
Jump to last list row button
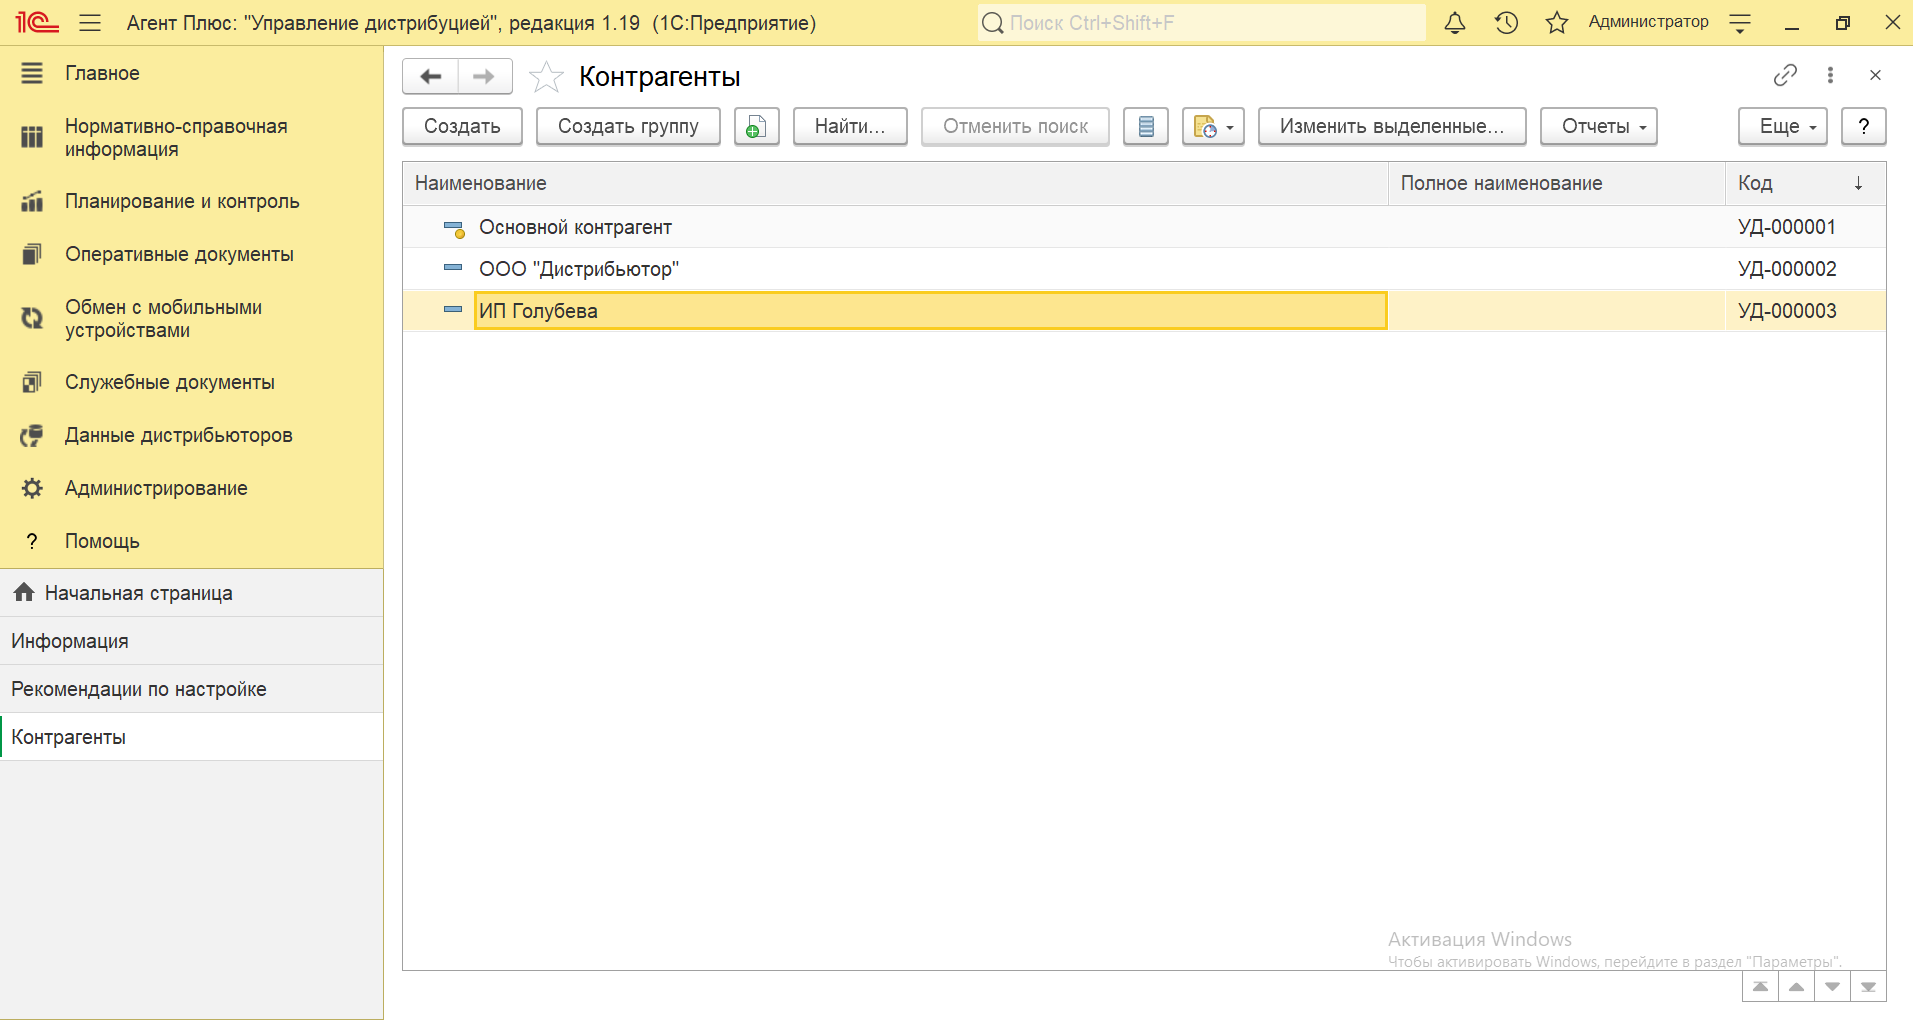(1868, 986)
